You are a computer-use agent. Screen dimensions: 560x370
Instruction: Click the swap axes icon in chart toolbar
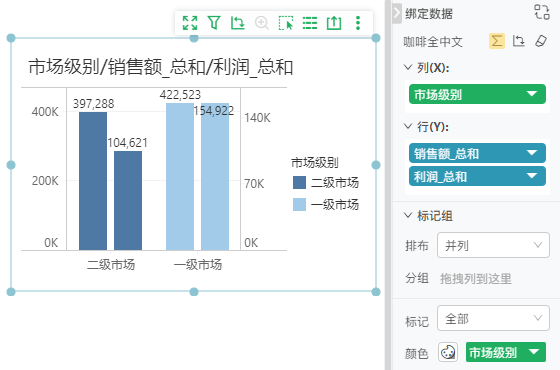[238, 23]
